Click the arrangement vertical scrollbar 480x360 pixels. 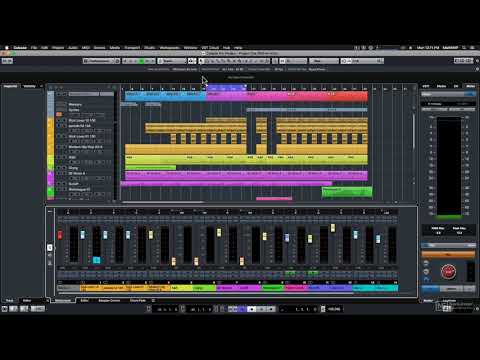(x=414, y=132)
